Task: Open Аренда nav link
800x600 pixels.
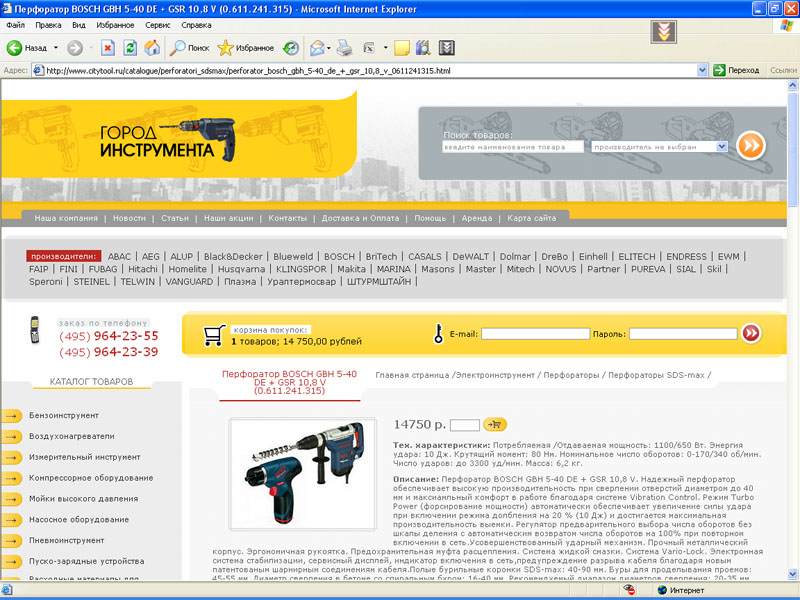Action: click(477, 218)
